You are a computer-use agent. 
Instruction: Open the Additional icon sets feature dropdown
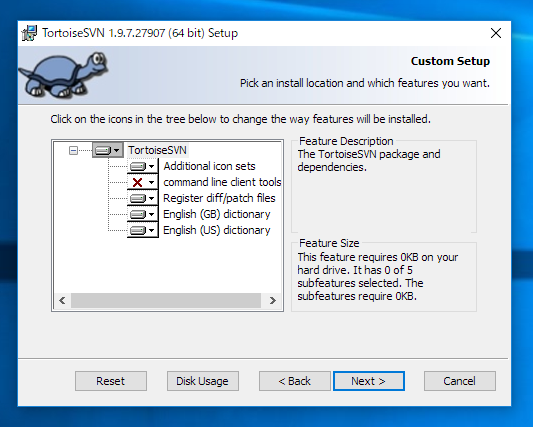(x=142, y=166)
